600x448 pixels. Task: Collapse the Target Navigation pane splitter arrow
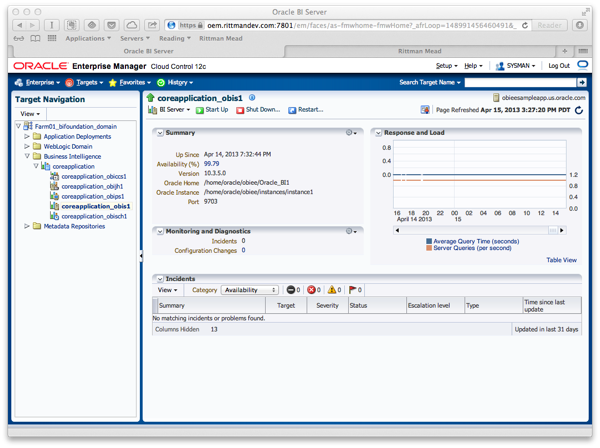pyautogui.click(x=141, y=256)
